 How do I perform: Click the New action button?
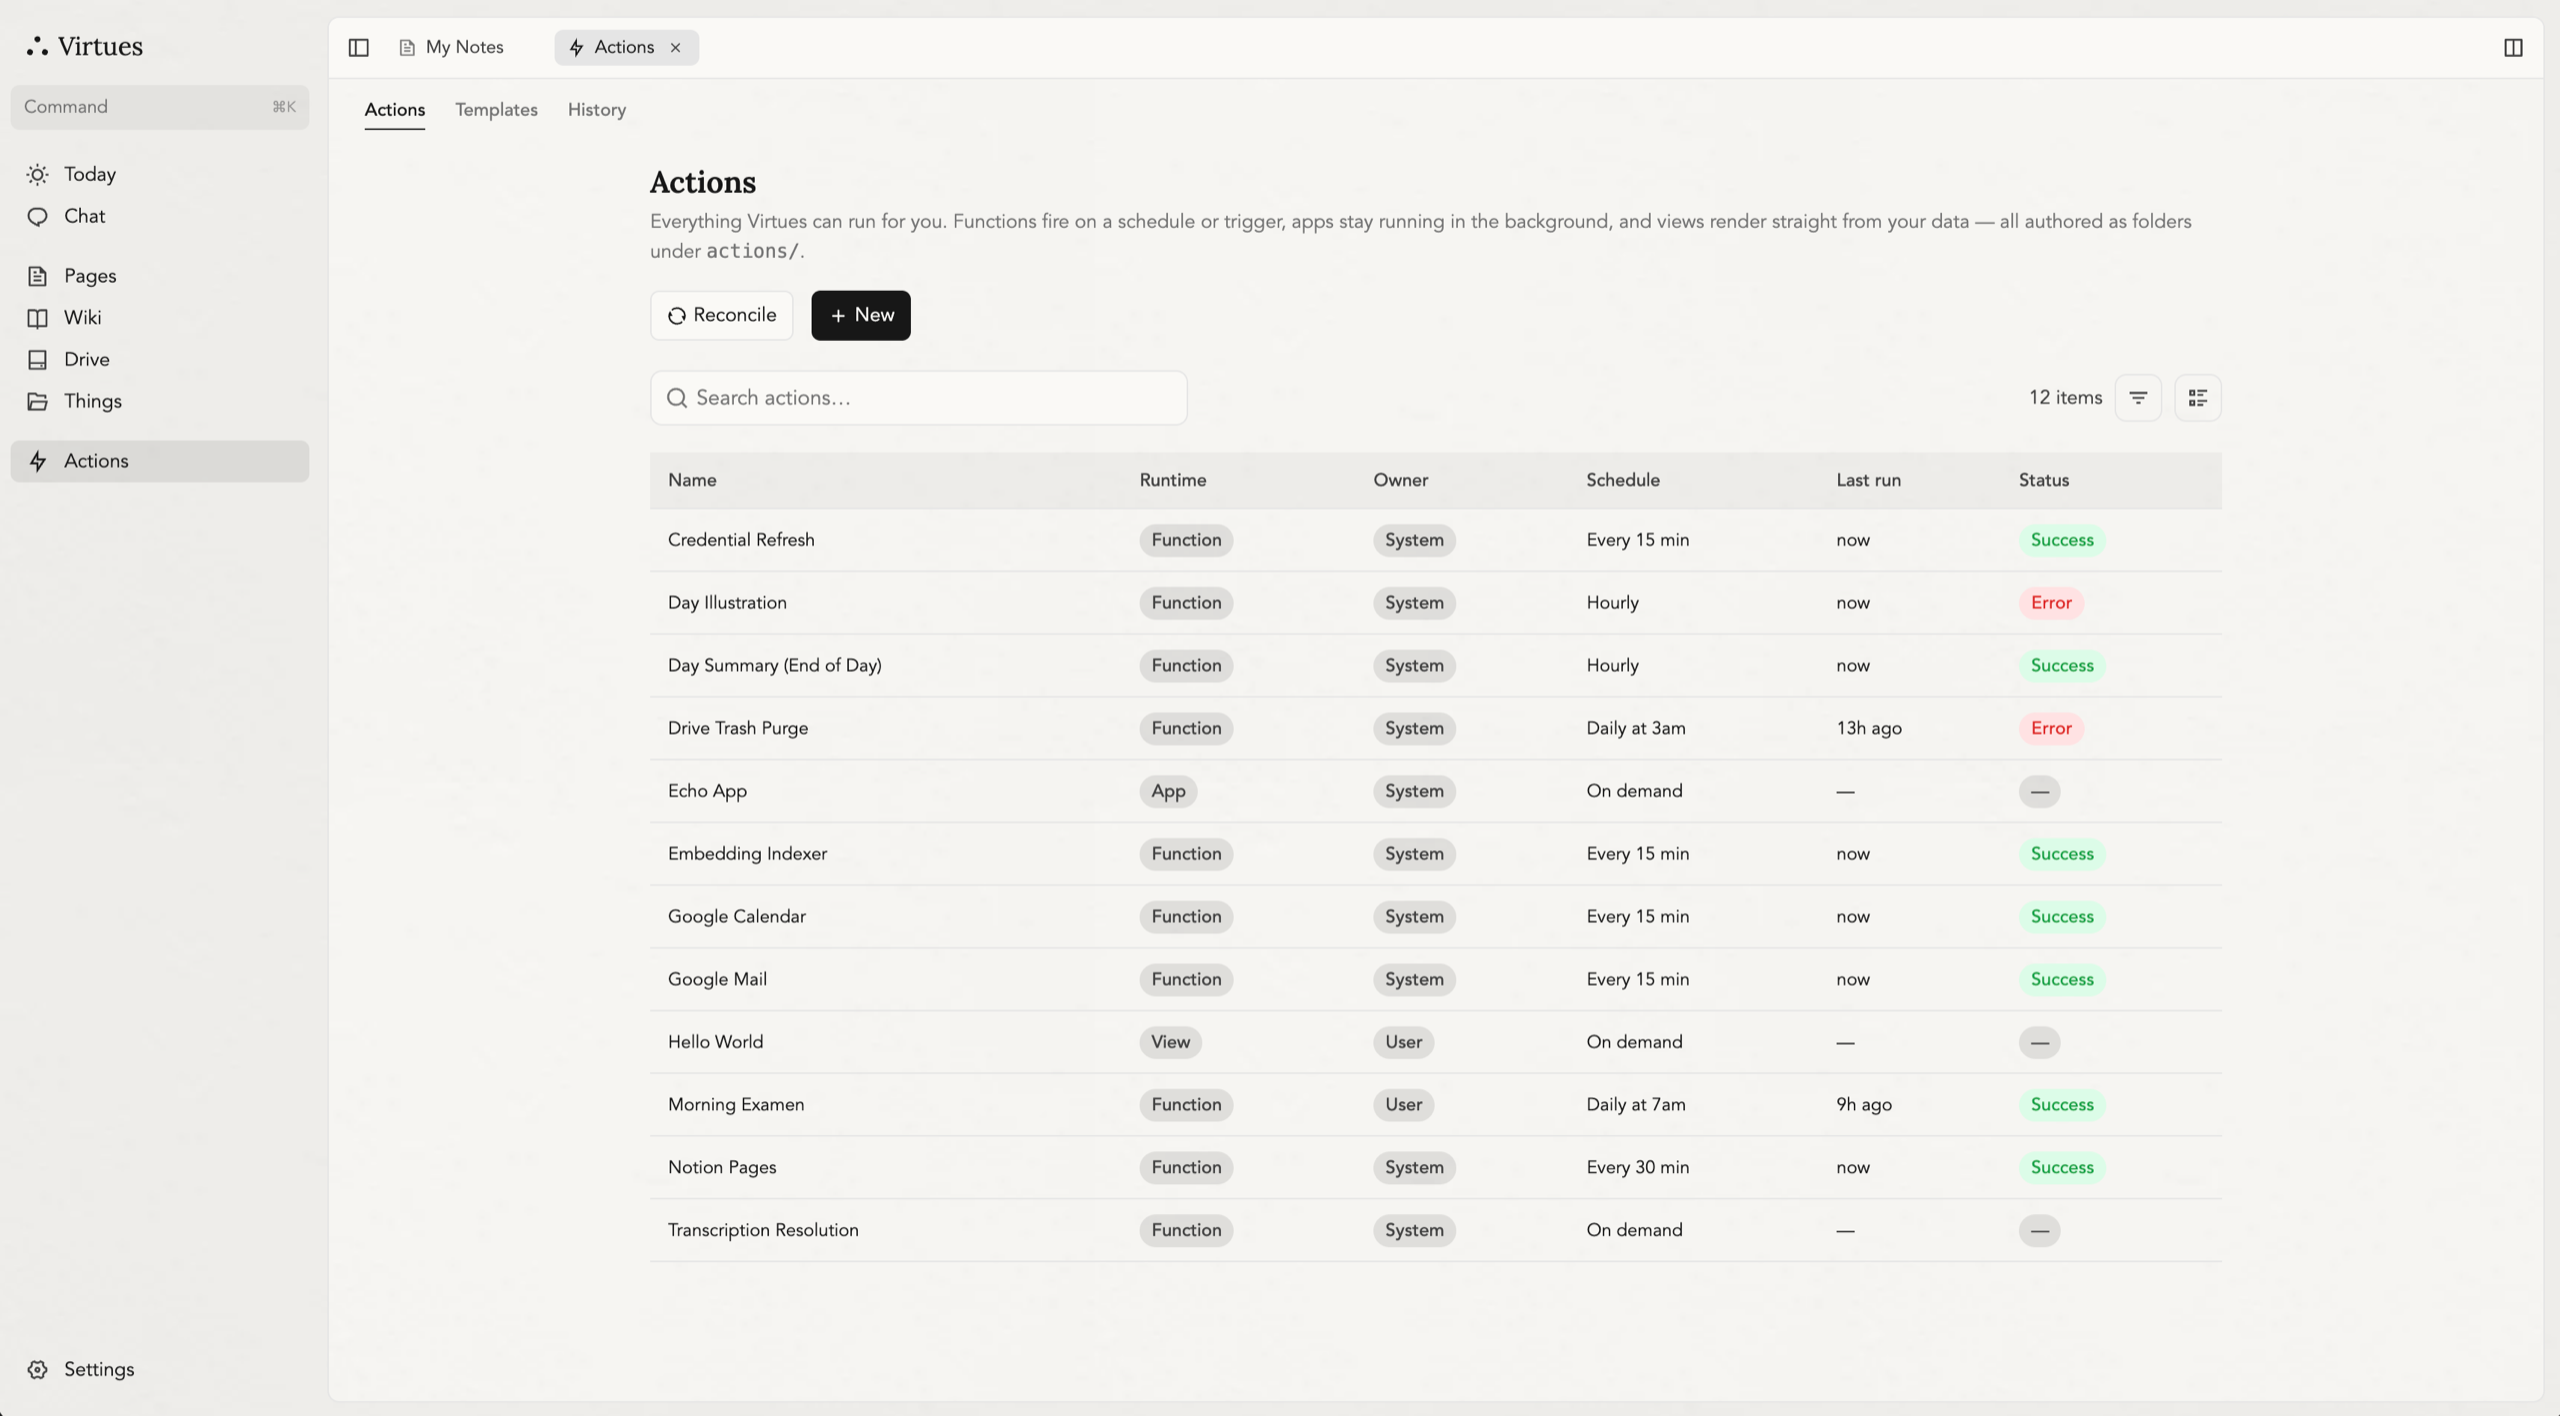861,315
